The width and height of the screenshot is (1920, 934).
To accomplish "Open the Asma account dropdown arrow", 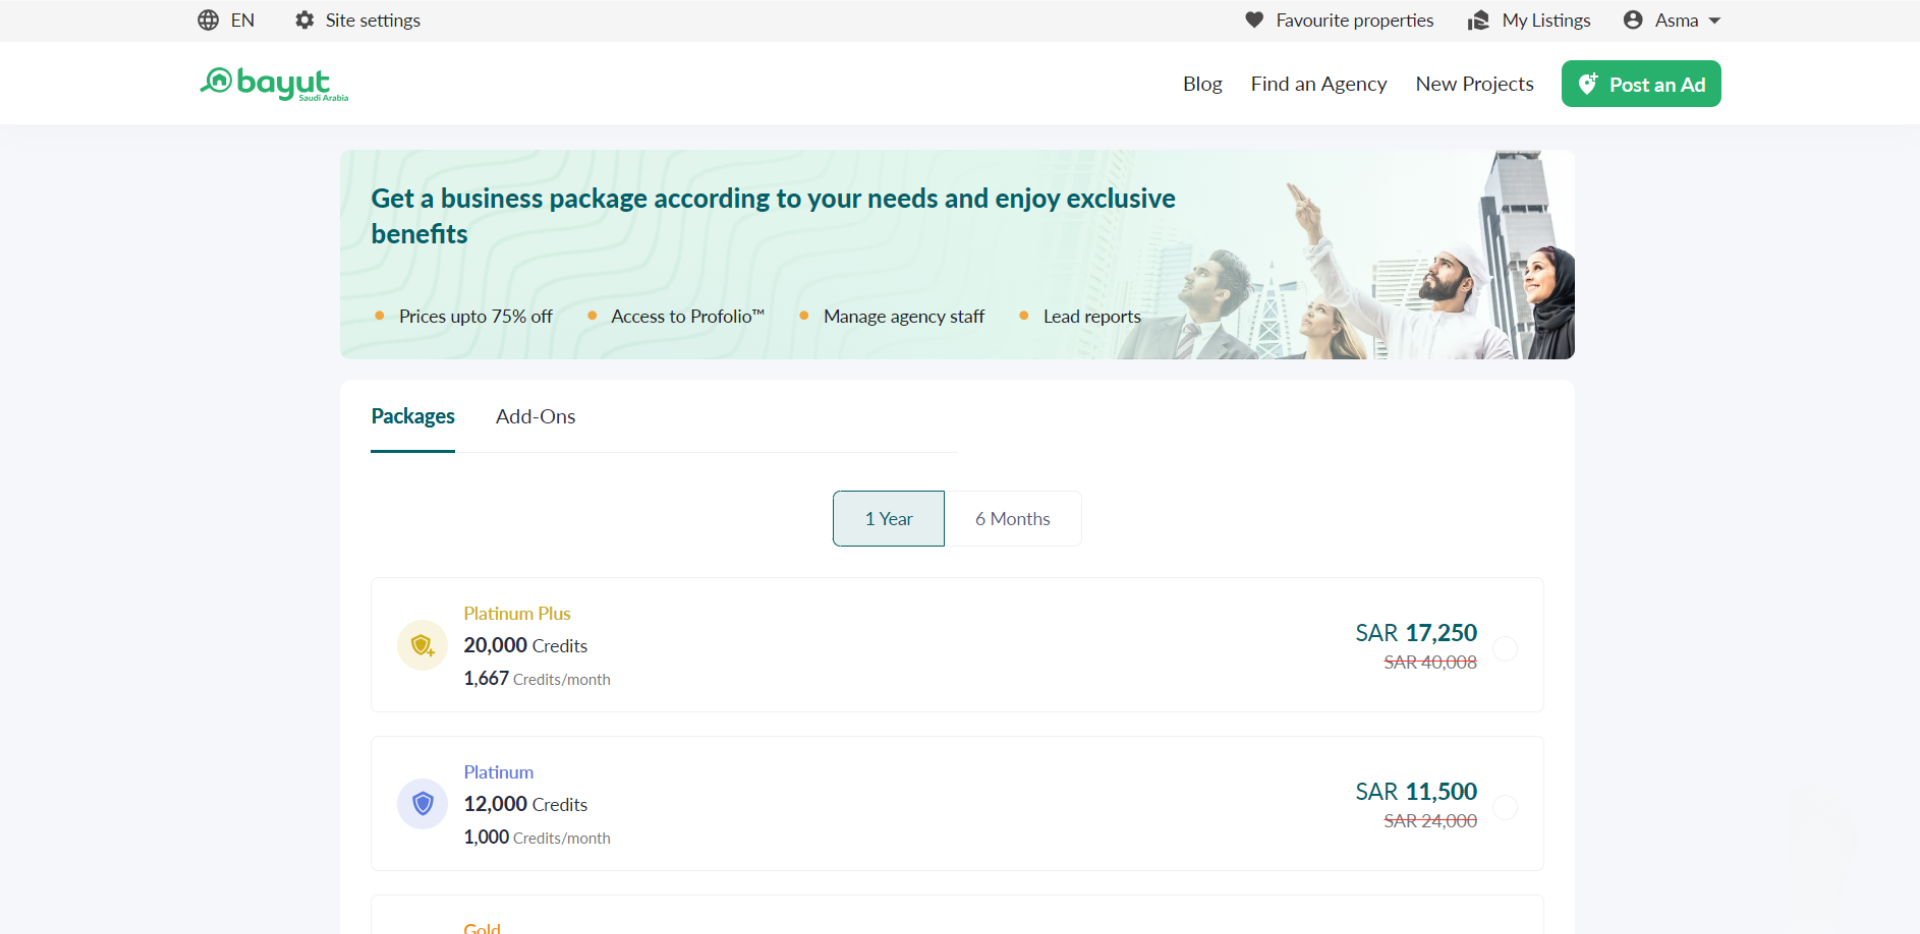I will pyautogui.click(x=1714, y=21).
